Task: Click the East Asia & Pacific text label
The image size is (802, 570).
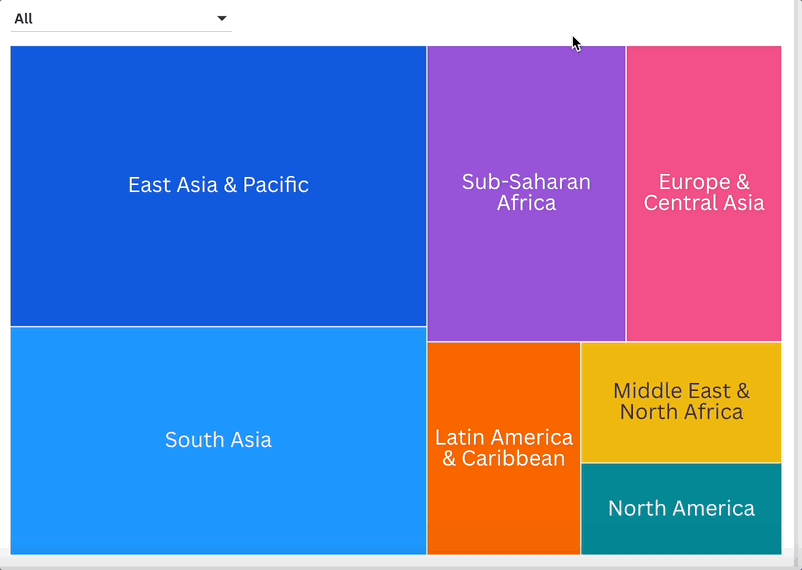Action: click(218, 185)
